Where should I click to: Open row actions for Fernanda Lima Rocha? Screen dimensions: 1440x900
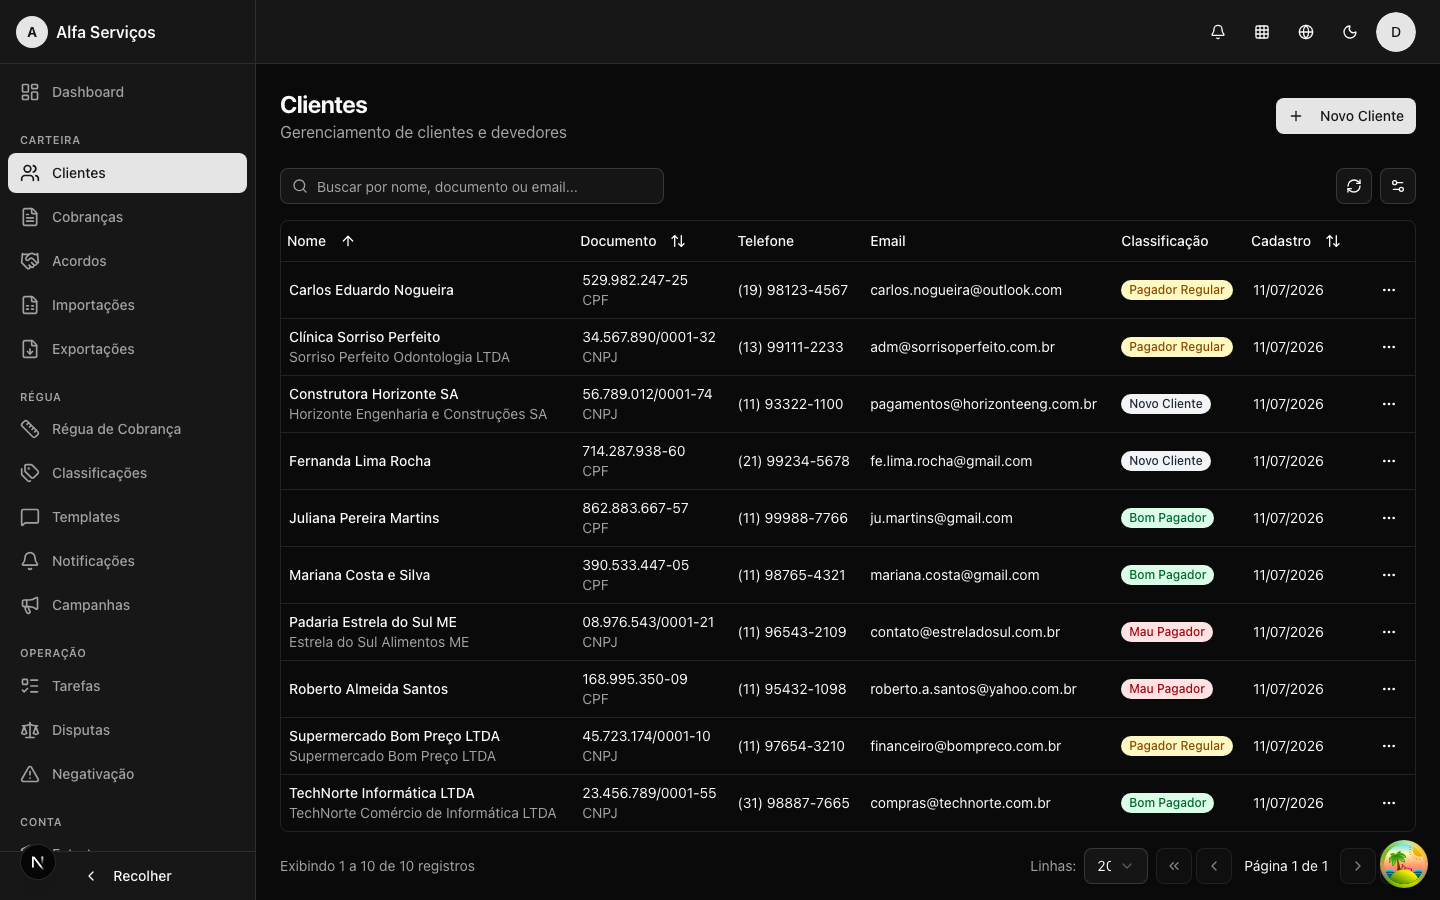click(1389, 461)
